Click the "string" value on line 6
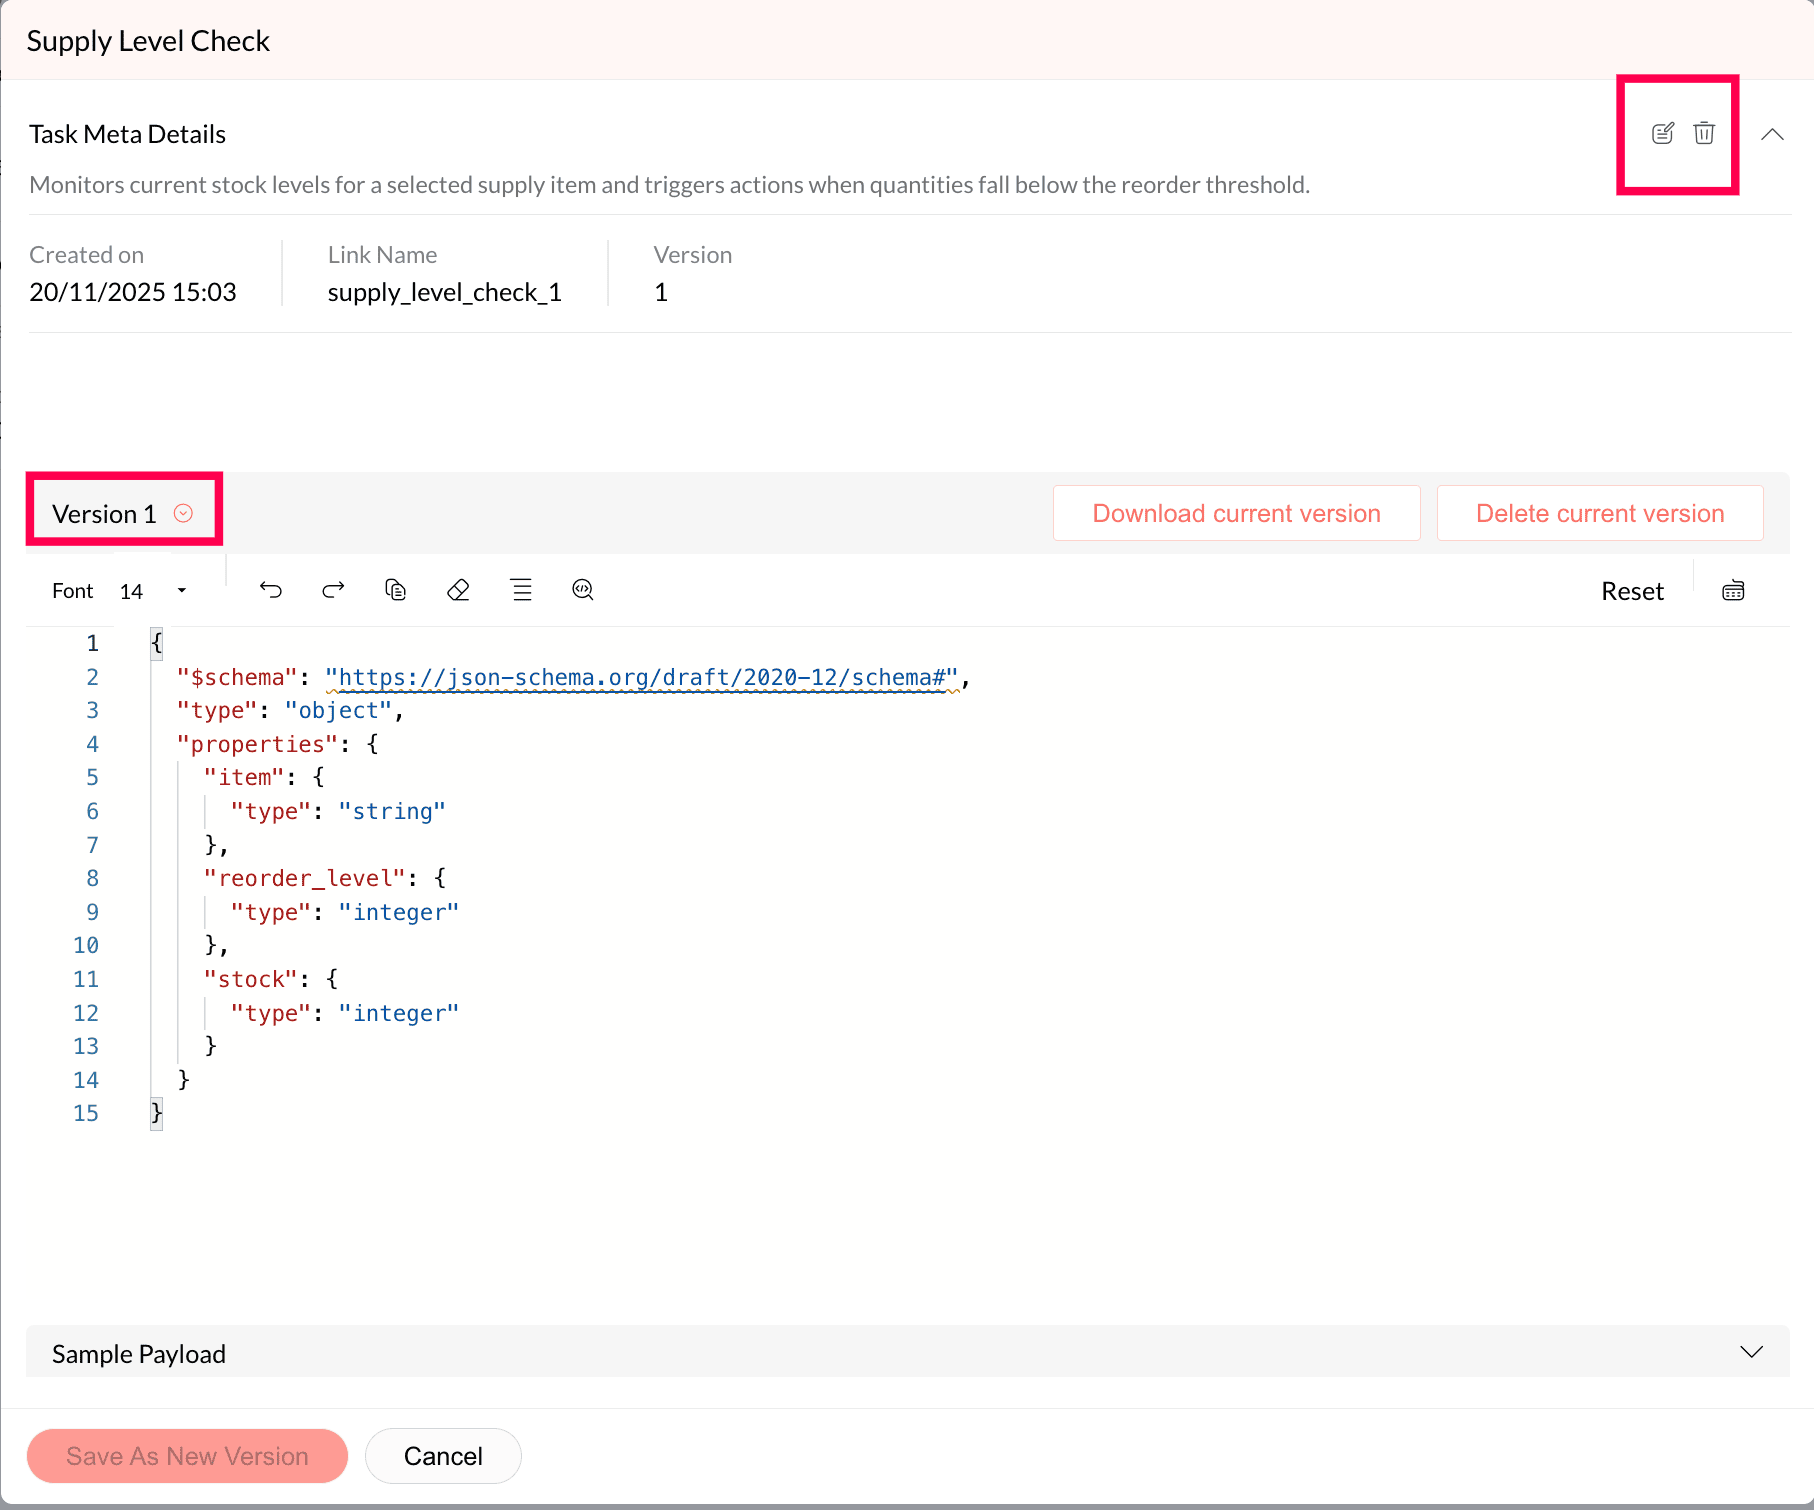This screenshot has height=1510, width=1814. click(x=392, y=811)
